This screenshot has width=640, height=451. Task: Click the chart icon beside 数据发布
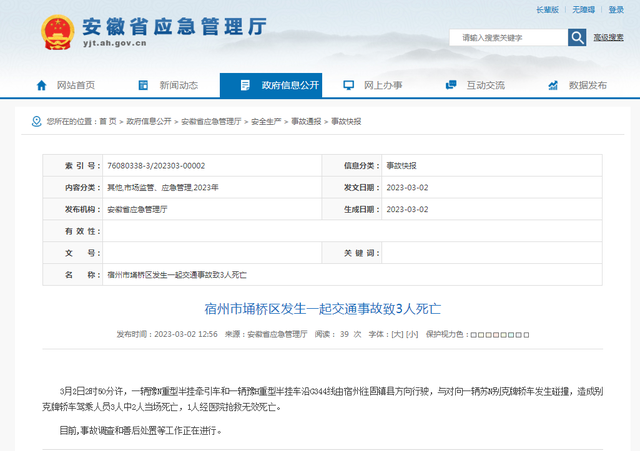coord(553,85)
